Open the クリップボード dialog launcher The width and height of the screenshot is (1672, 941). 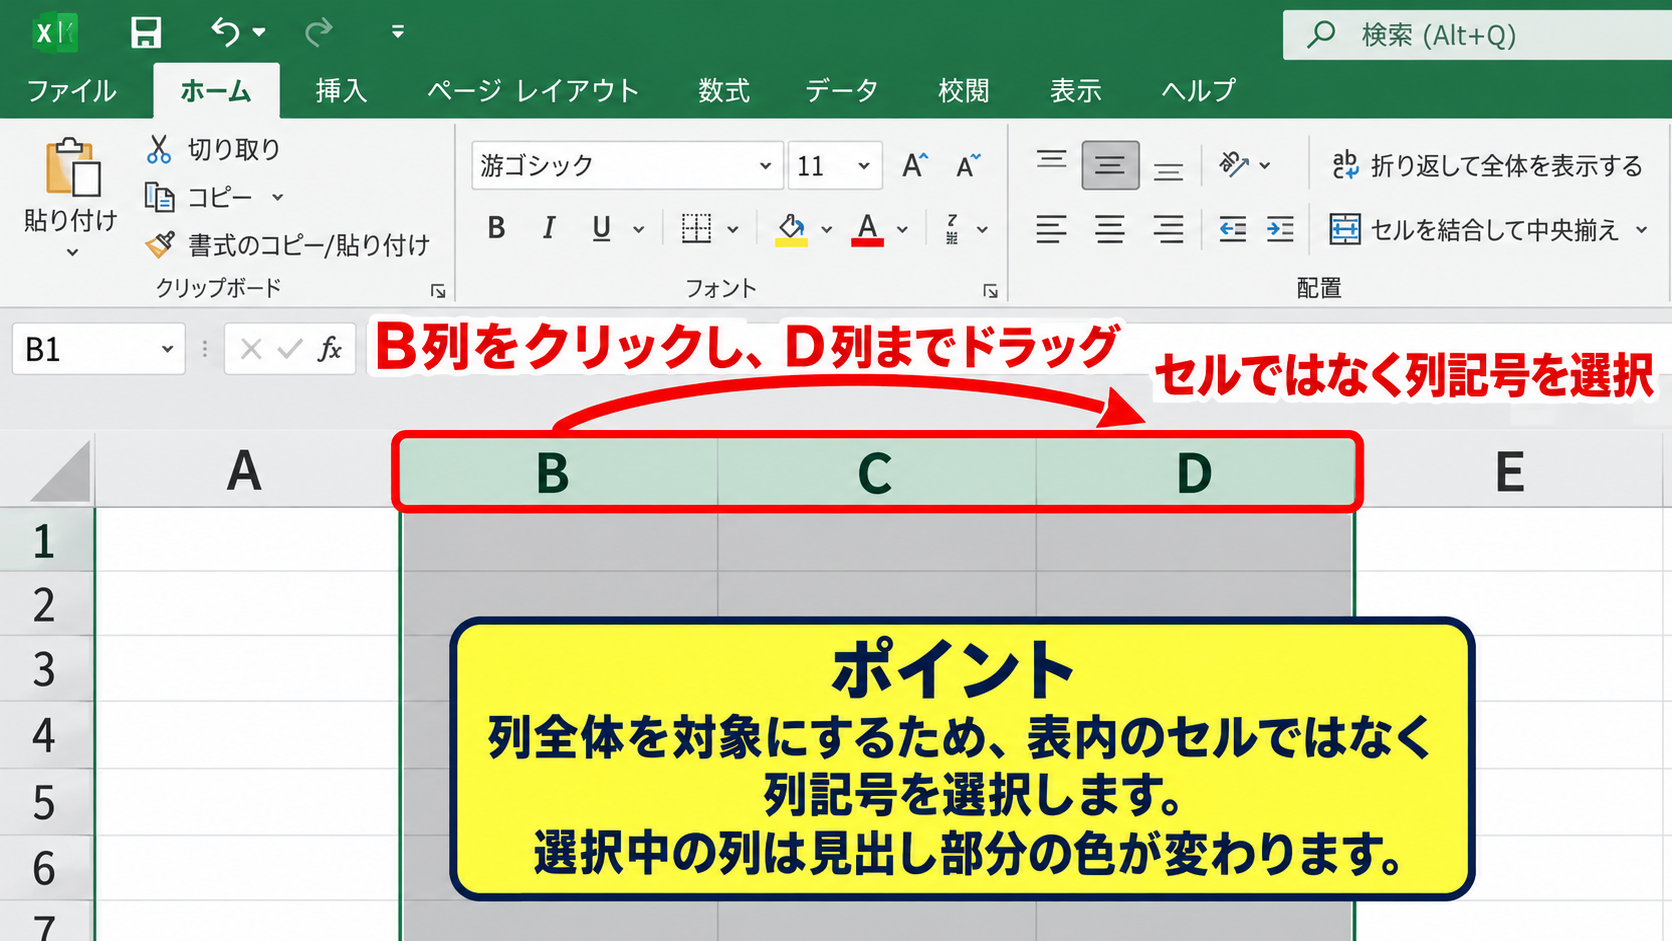coord(438,291)
